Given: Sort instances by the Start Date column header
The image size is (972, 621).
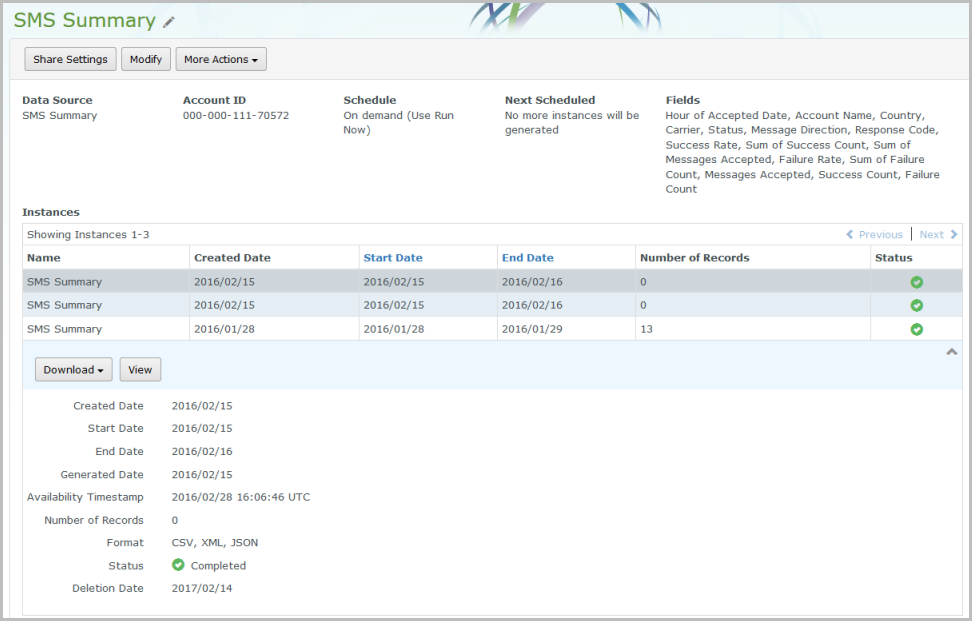Looking at the screenshot, I should pos(393,258).
